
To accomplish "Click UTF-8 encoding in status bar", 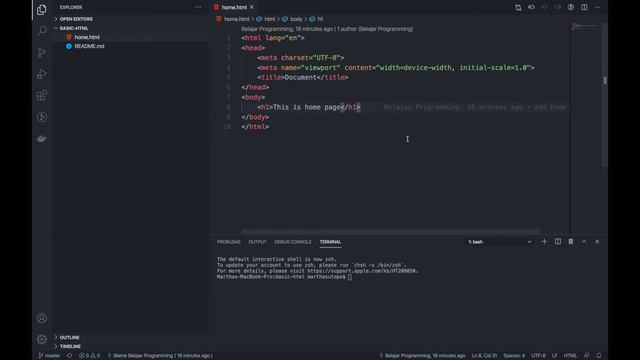I will [x=538, y=356].
